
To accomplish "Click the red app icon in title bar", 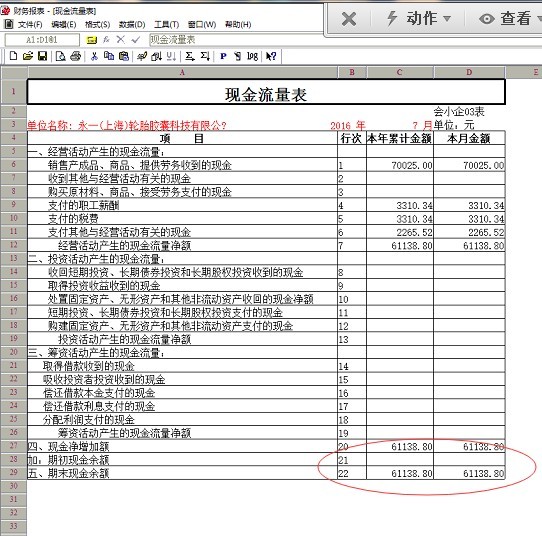I will 5,11.
